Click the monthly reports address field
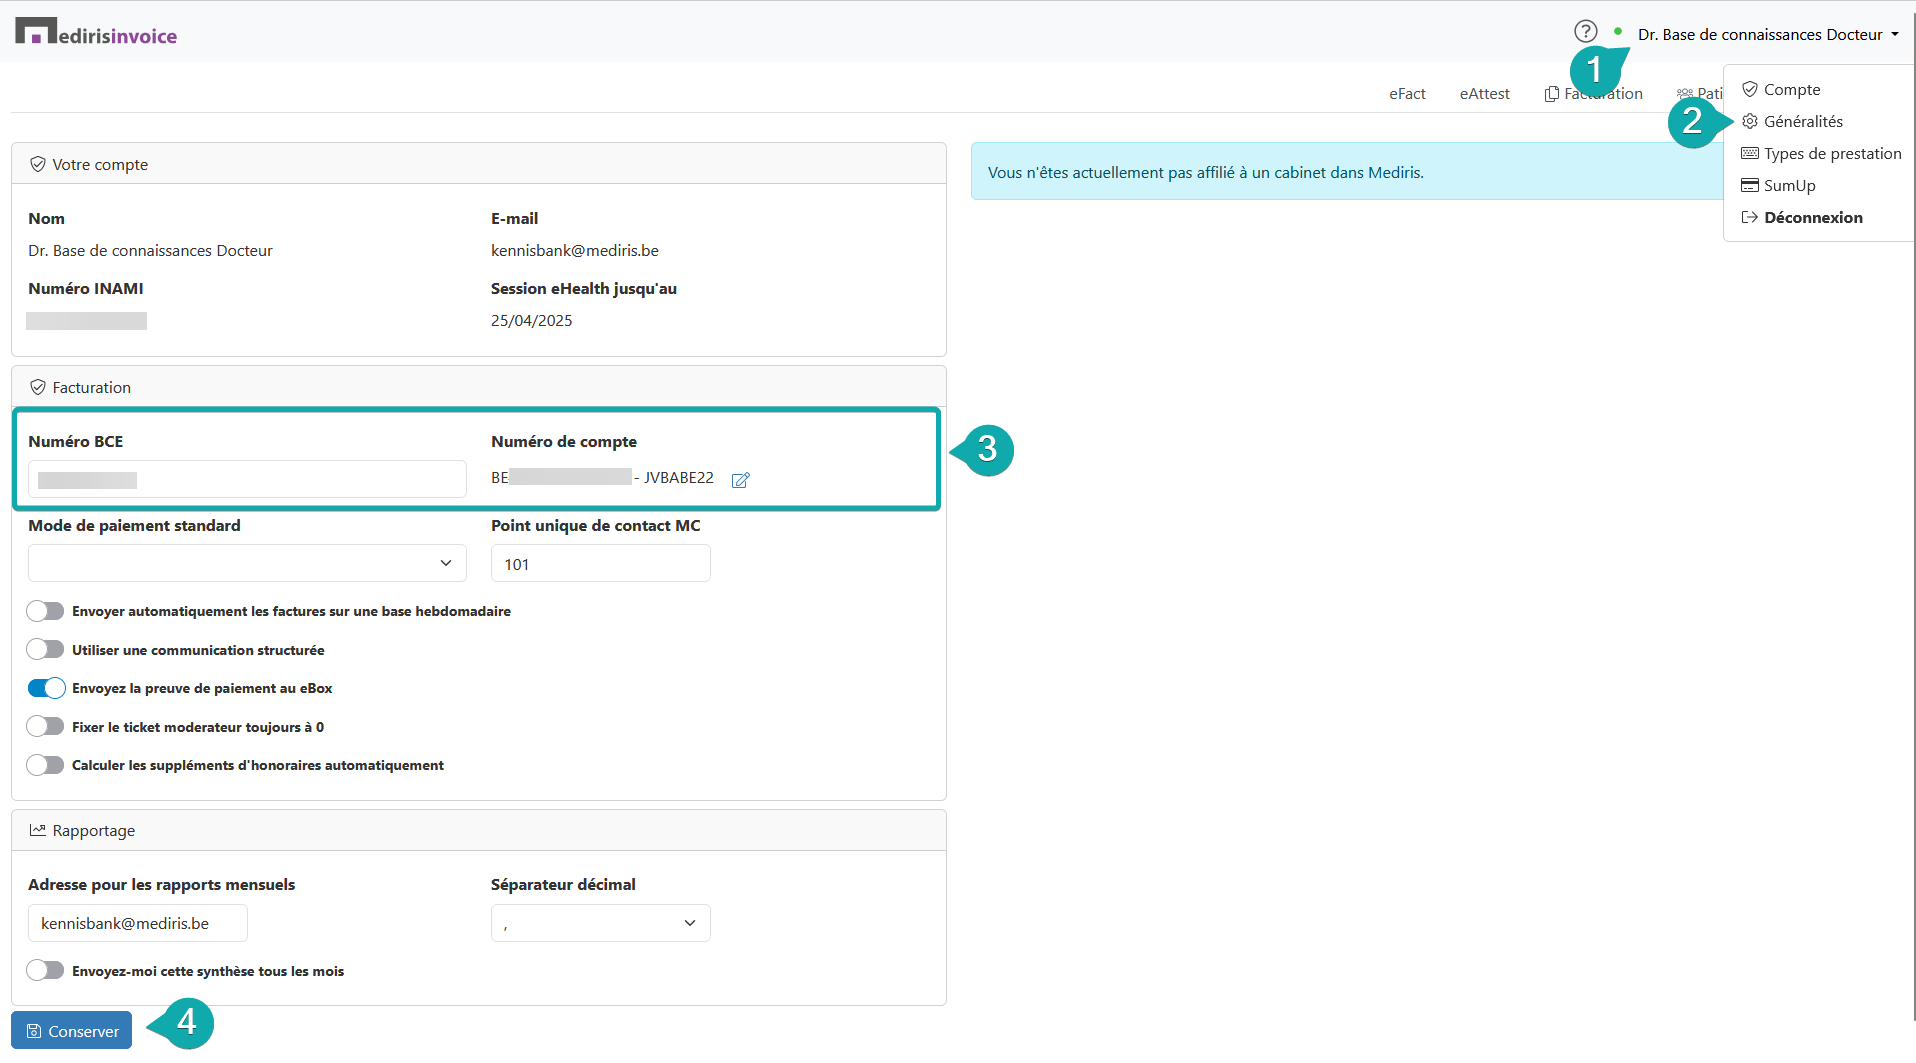The width and height of the screenshot is (1916, 1063). pyautogui.click(x=138, y=923)
